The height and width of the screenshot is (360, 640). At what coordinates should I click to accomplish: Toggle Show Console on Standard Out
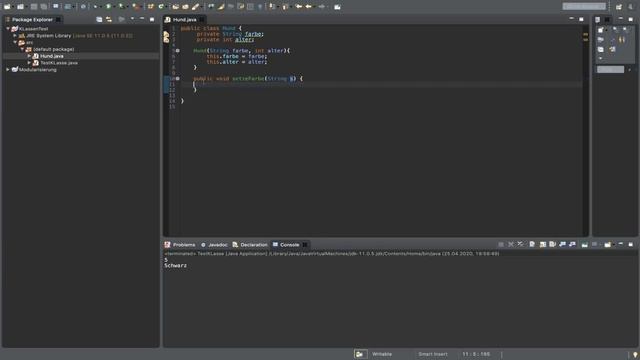(562, 244)
